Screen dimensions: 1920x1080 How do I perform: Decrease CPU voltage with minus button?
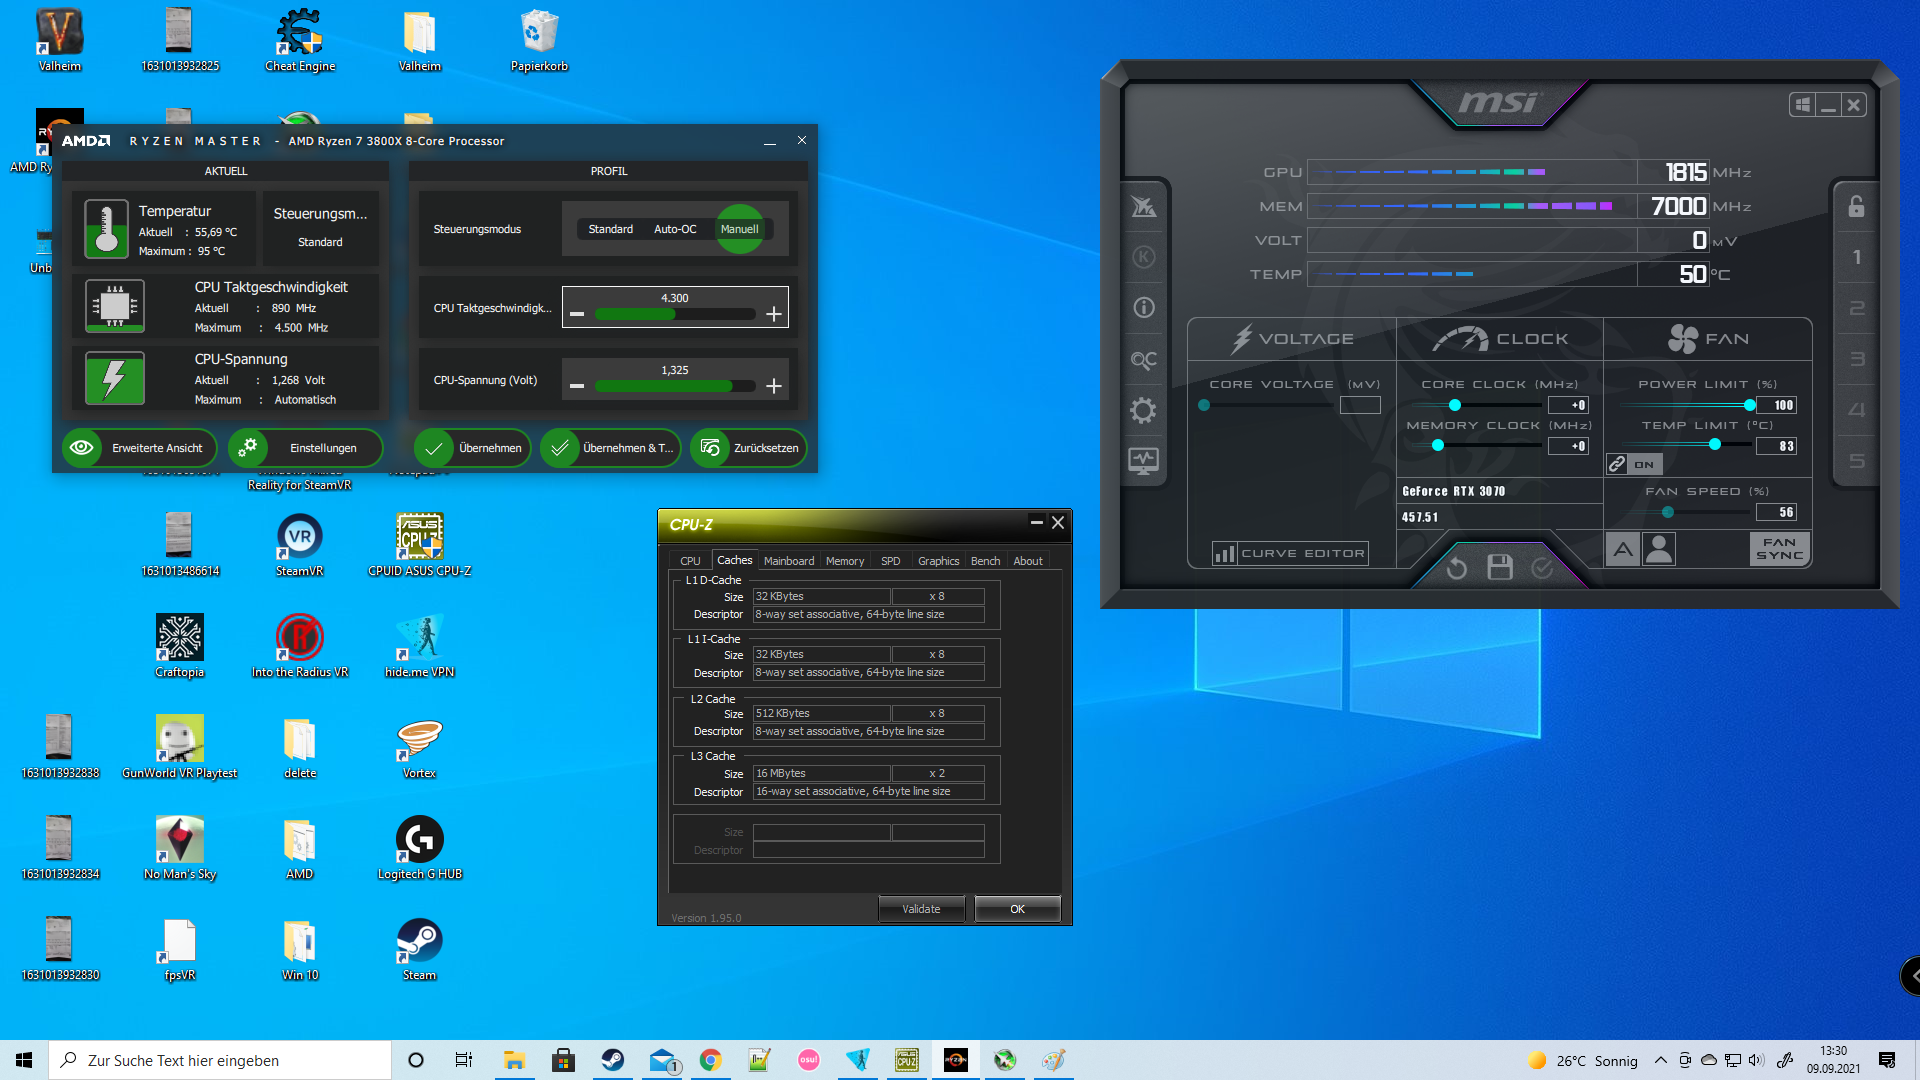pyautogui.click(x=577, y=386)
